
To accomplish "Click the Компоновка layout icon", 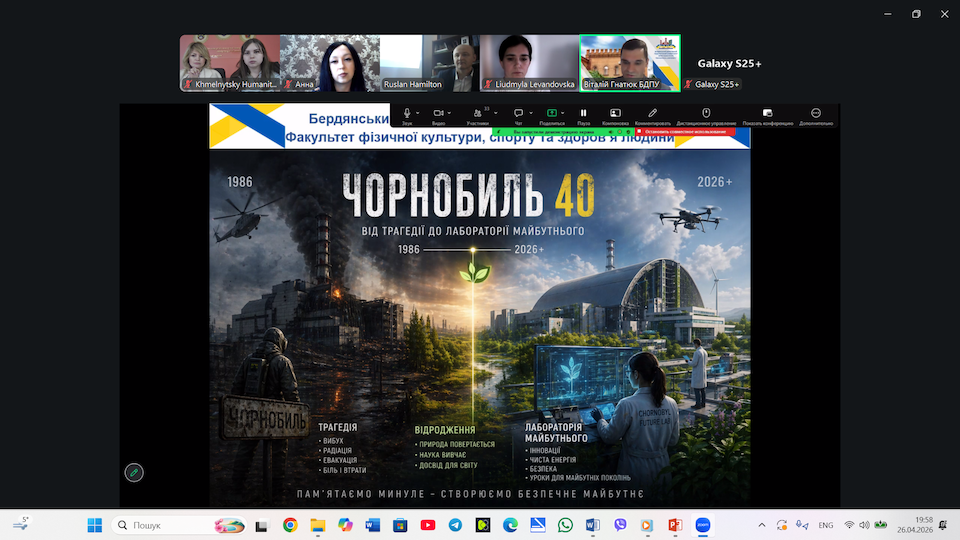I will point(616,113).
